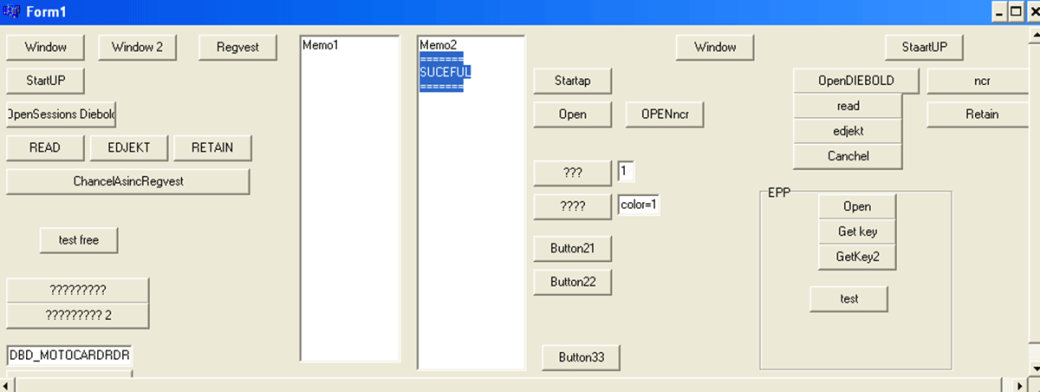Minimize the Form1 window
This screenshot has height=392, width=1040.
coord(999,11)
